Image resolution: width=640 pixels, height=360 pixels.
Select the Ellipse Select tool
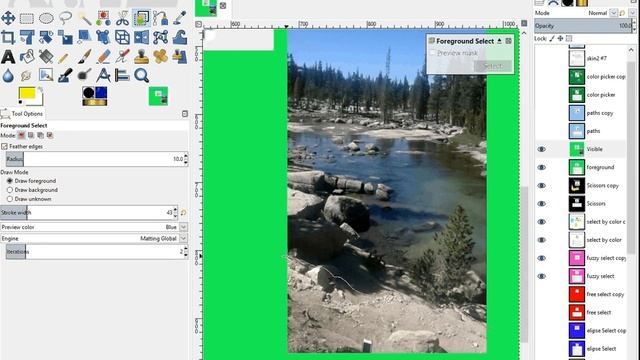[46, 18]
